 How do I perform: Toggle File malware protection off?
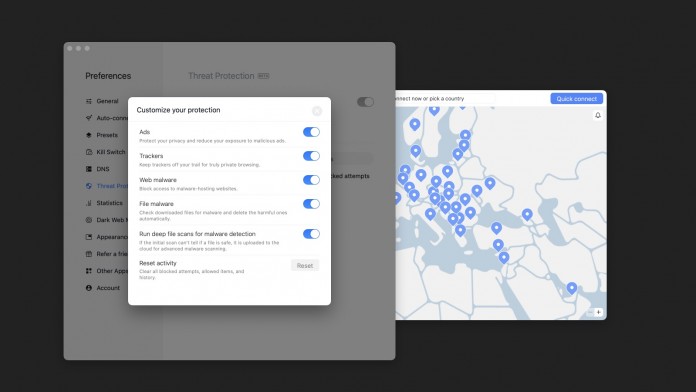click(x=311, y=204)
